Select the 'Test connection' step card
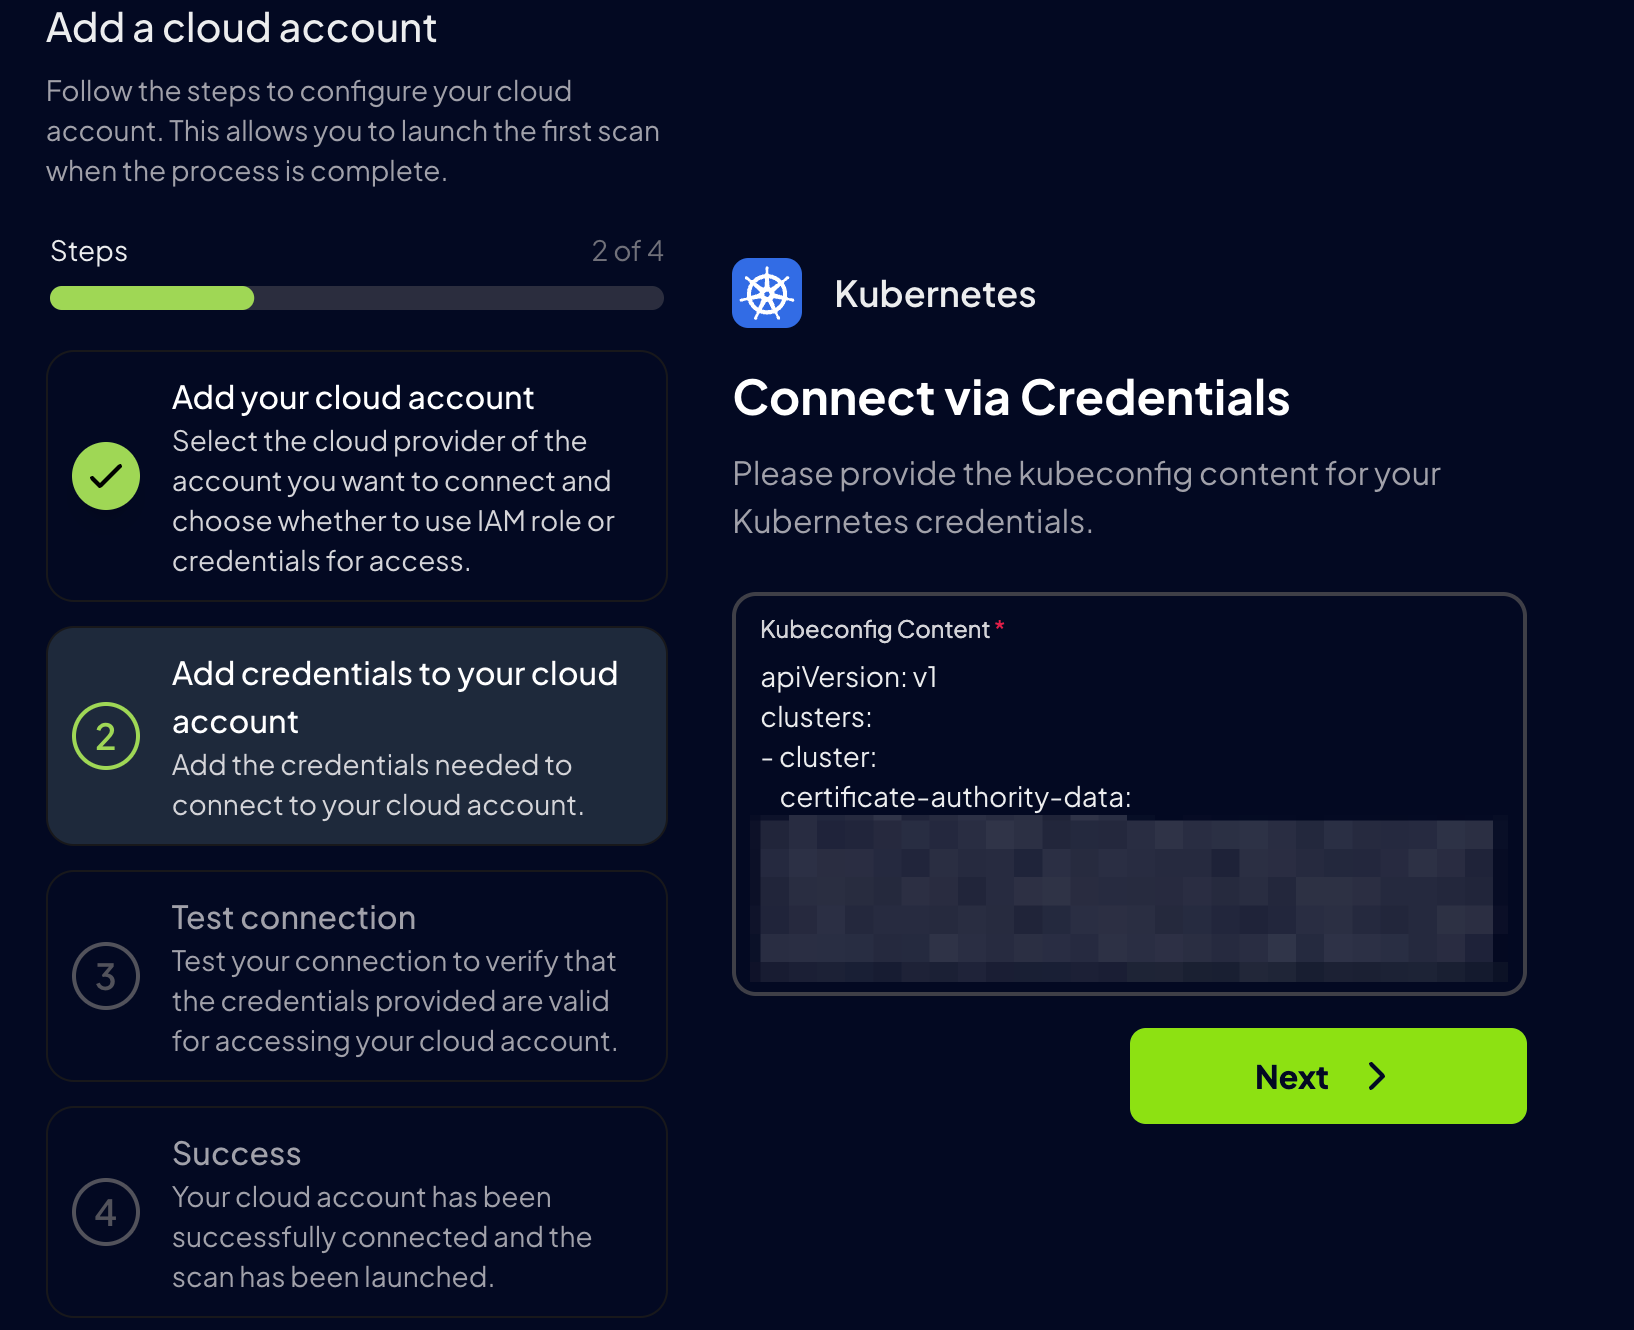The image size is (1634, 1330). click(x=356, y=977)
